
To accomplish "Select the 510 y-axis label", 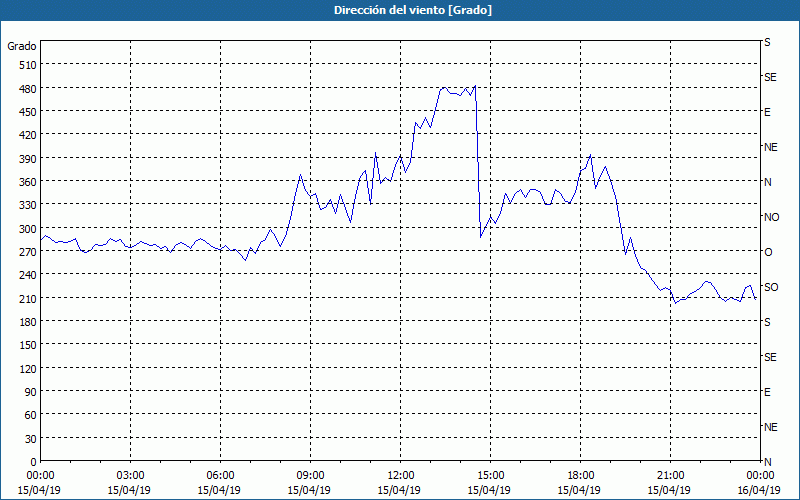I will tap(29, 65).
